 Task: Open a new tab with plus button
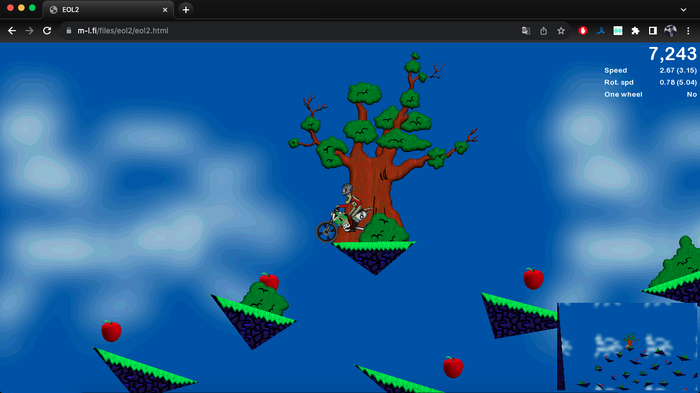click(x=186, y=9)
